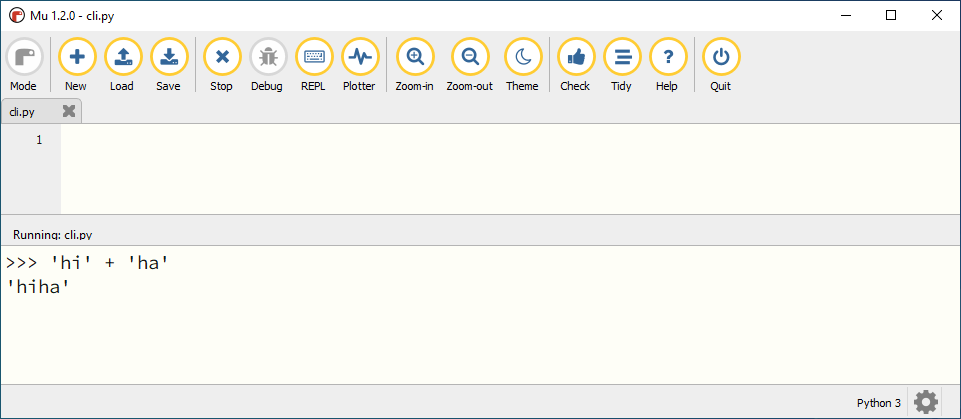Close the Mu window
961x419 pixels.
click(x=936, y=15)
